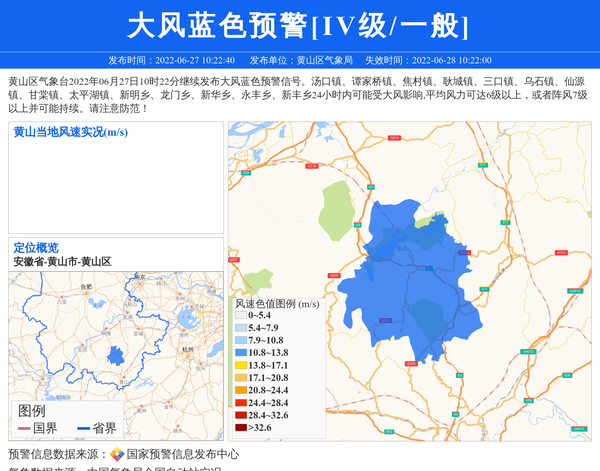Screen dimensions: 600x471
Task: Click the 大风蓝色预警 title heading
Action: pyautogui.click(x=297, y=26)
